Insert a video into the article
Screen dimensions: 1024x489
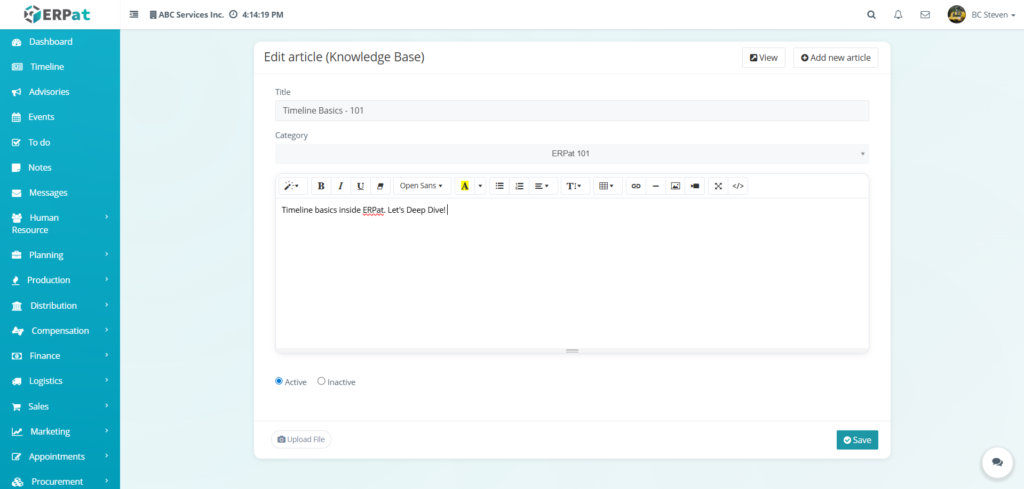(695, 186)
